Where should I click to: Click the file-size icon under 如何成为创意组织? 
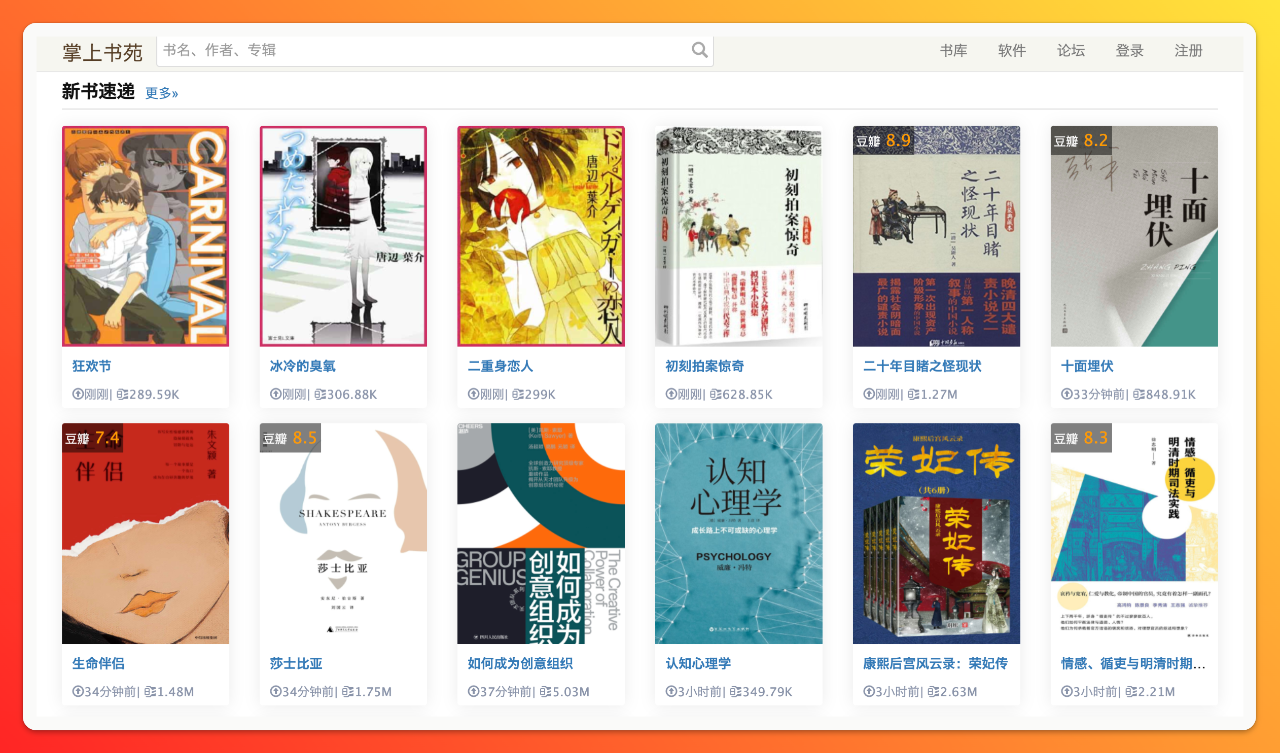click(x=545, y=692)
